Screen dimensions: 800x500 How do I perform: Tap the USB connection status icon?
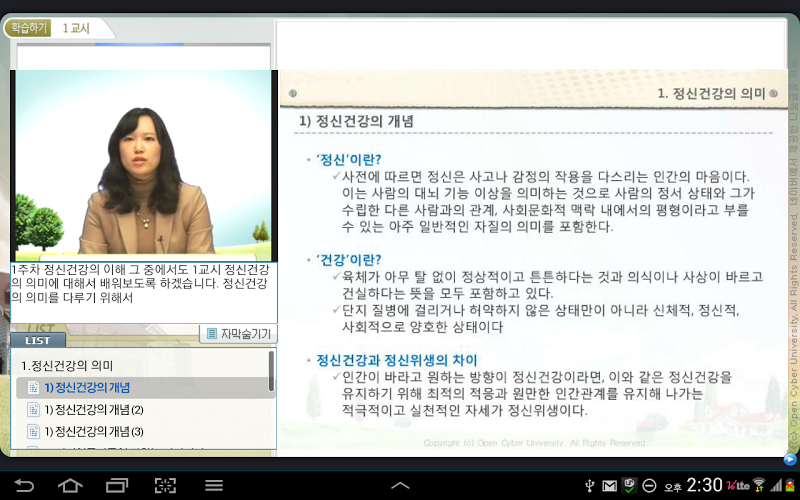(x=589, y=486)
